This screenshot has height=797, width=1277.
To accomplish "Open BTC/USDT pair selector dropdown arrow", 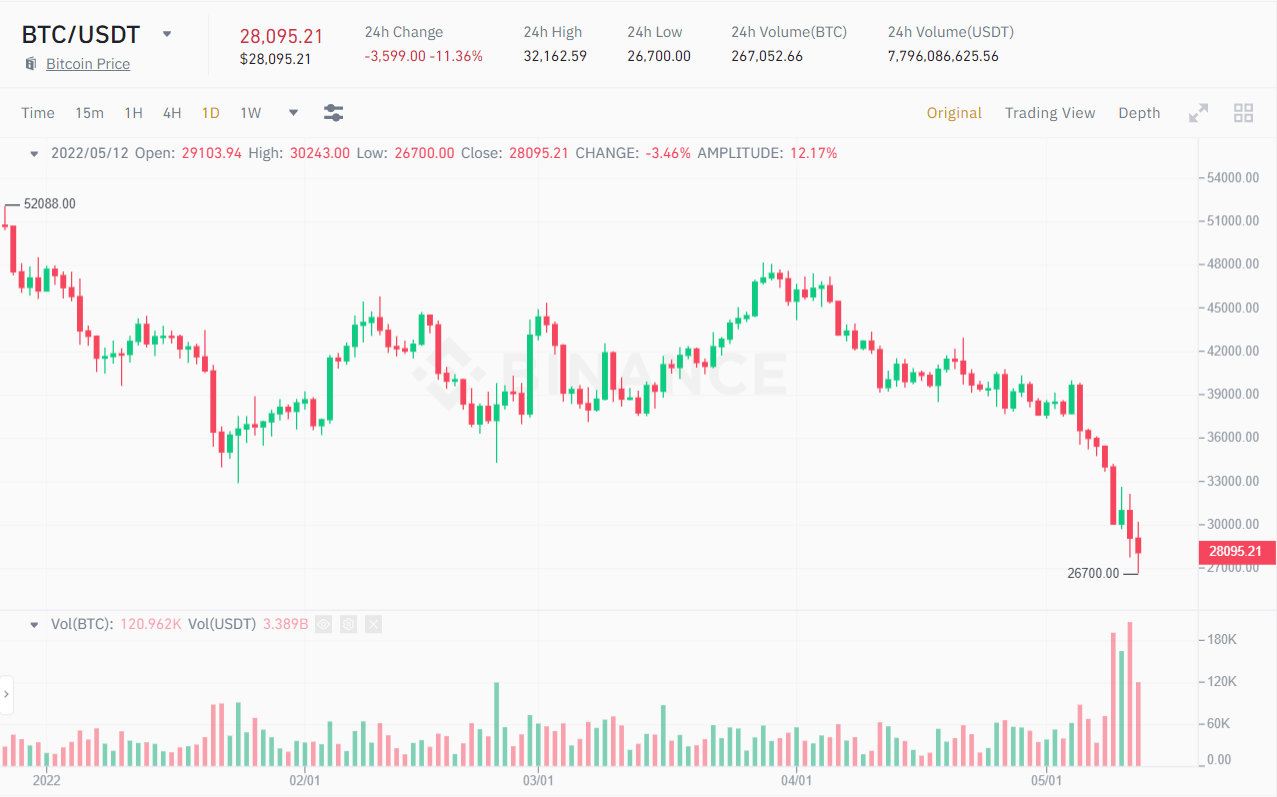I will pyautogui.click(x=167, y=34).
